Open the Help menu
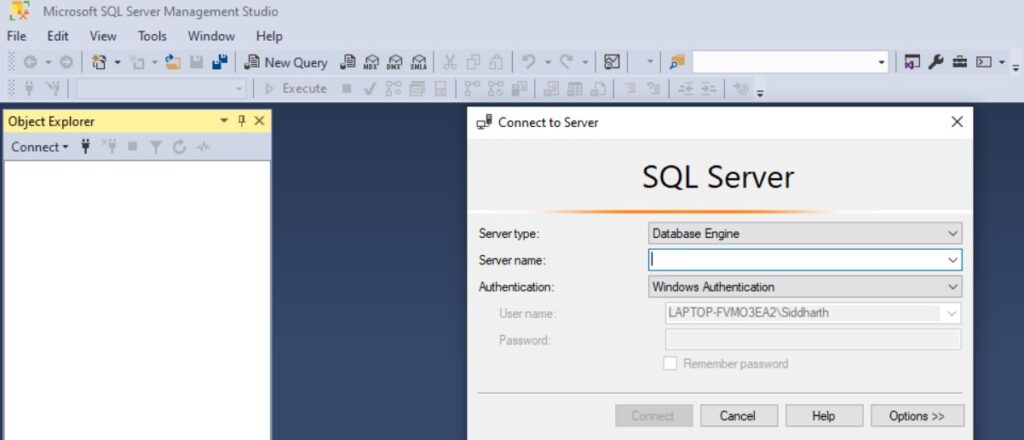This screenshot has height=440, width=1024. tap(269, 36)
